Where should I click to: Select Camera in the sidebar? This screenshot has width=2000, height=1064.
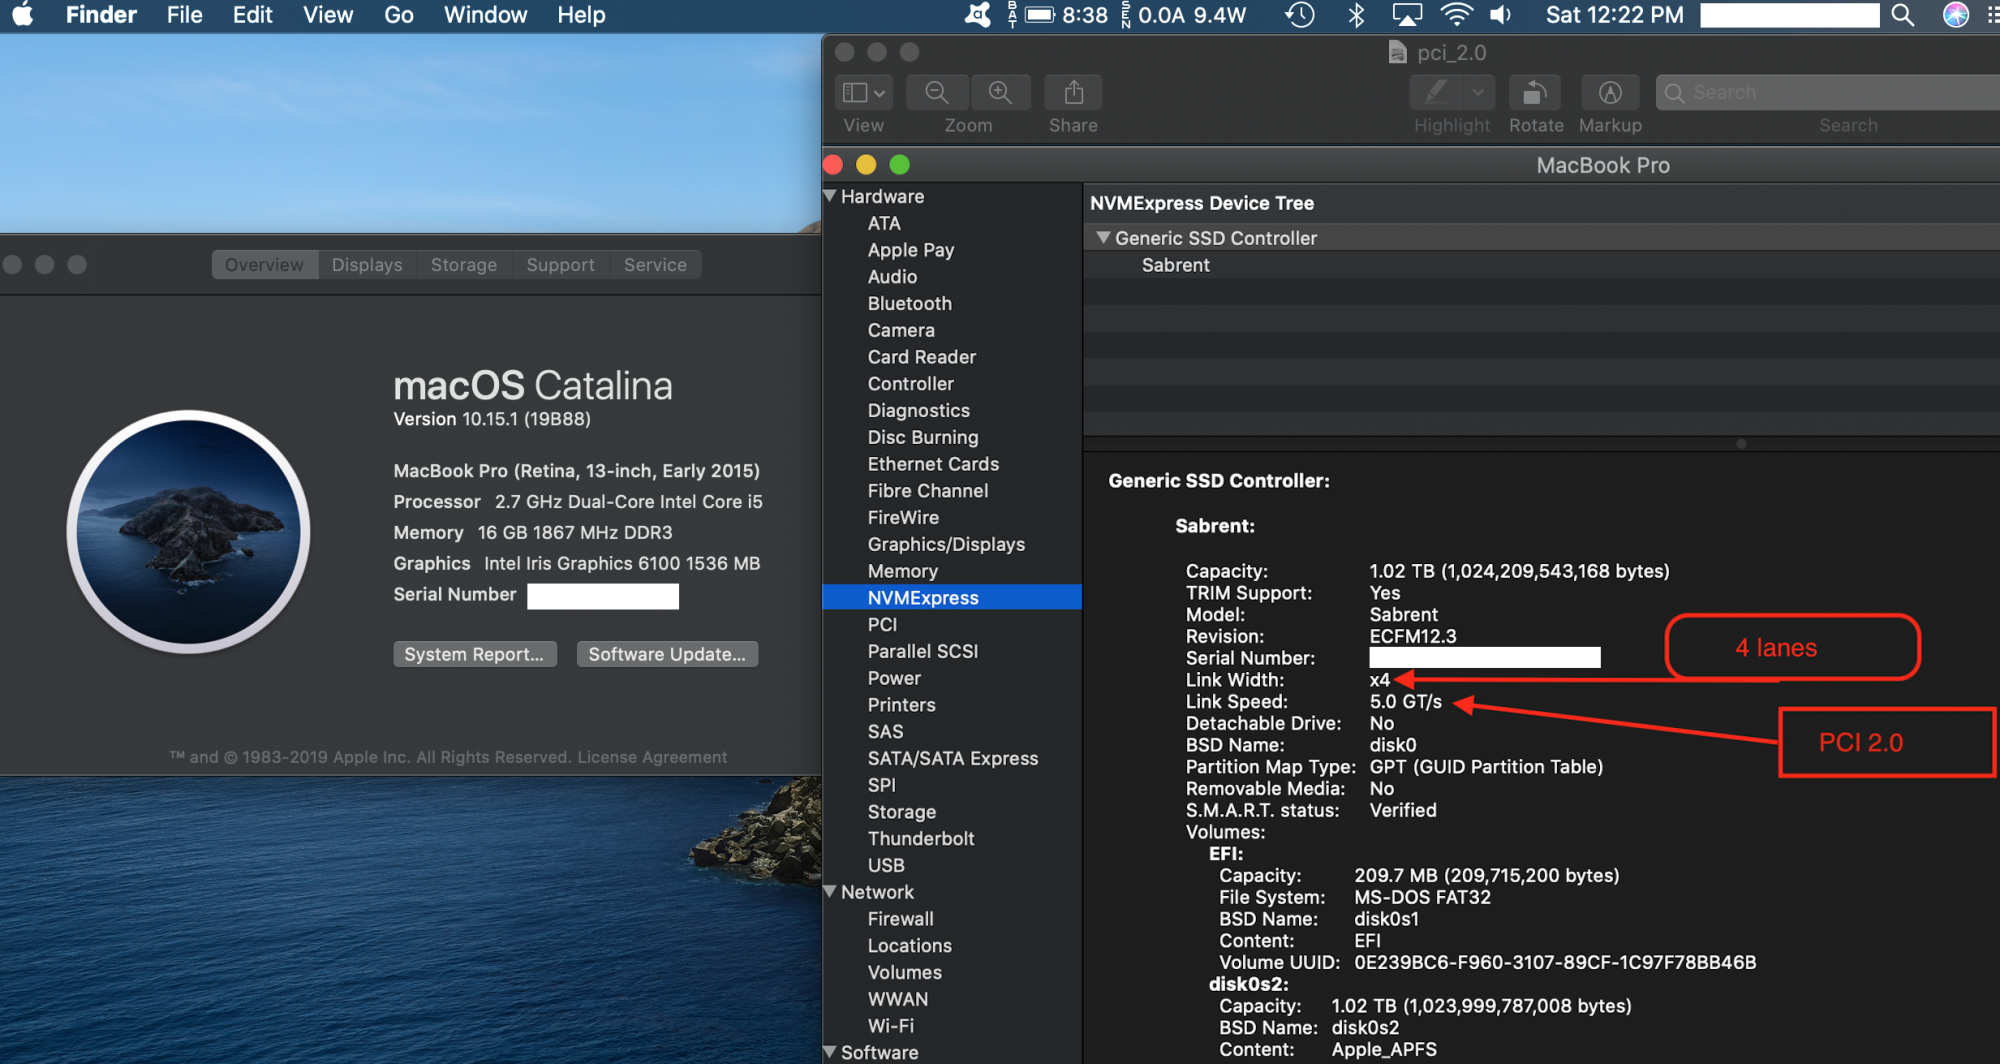coord(901,330)
